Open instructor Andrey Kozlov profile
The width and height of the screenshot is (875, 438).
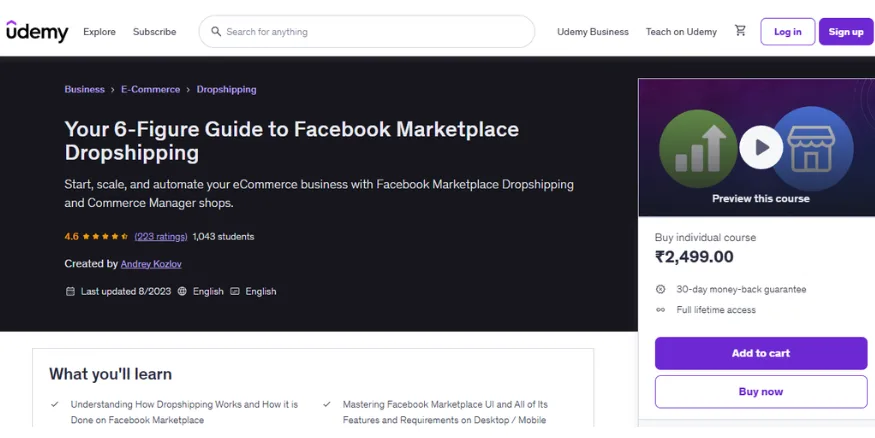151,264
